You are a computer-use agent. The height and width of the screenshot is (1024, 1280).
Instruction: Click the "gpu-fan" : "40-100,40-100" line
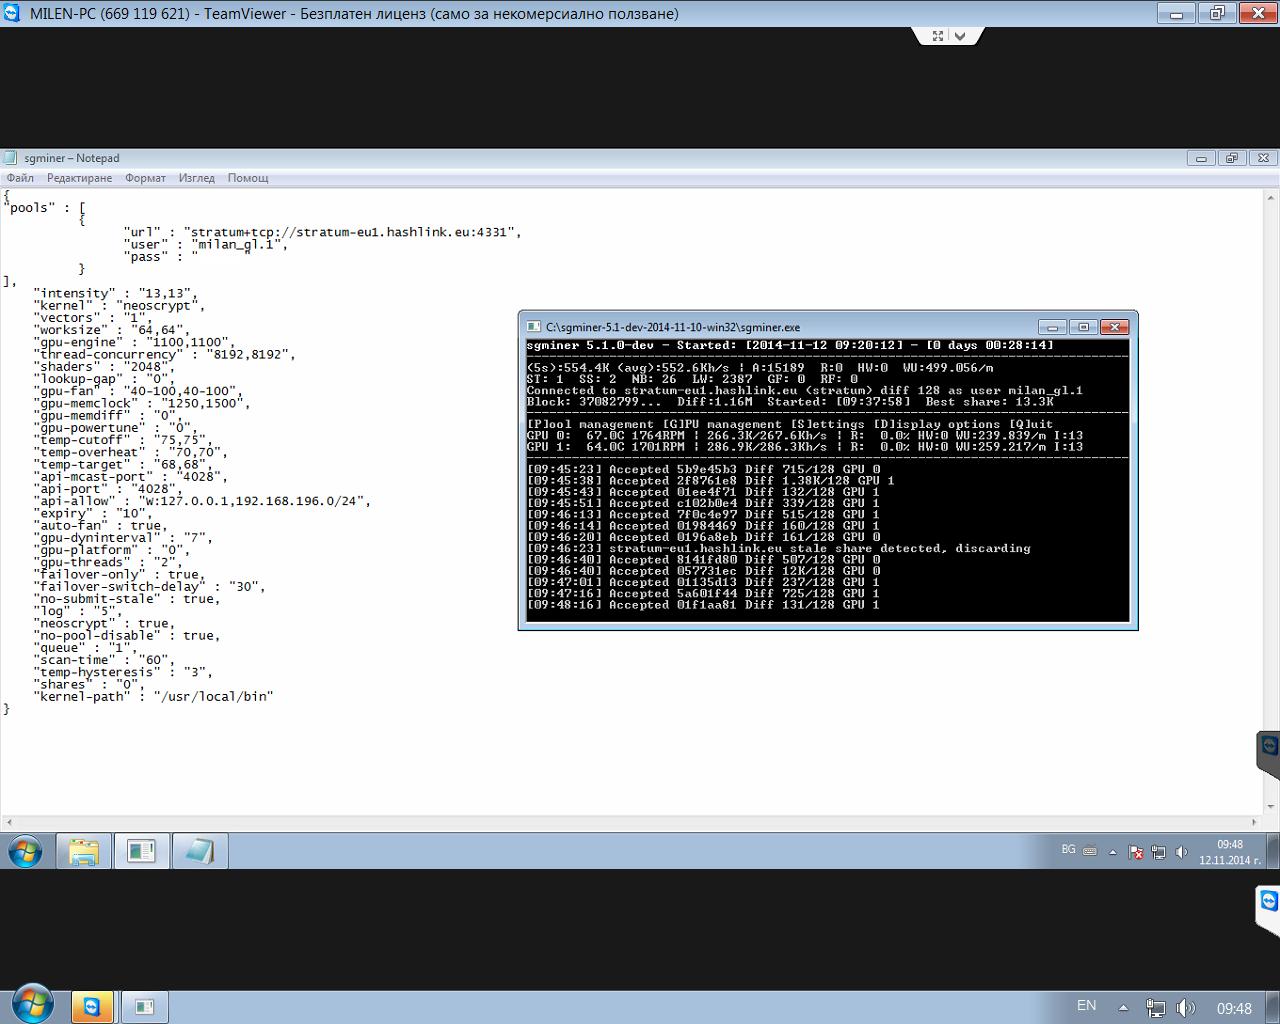[x=138, y=391]
